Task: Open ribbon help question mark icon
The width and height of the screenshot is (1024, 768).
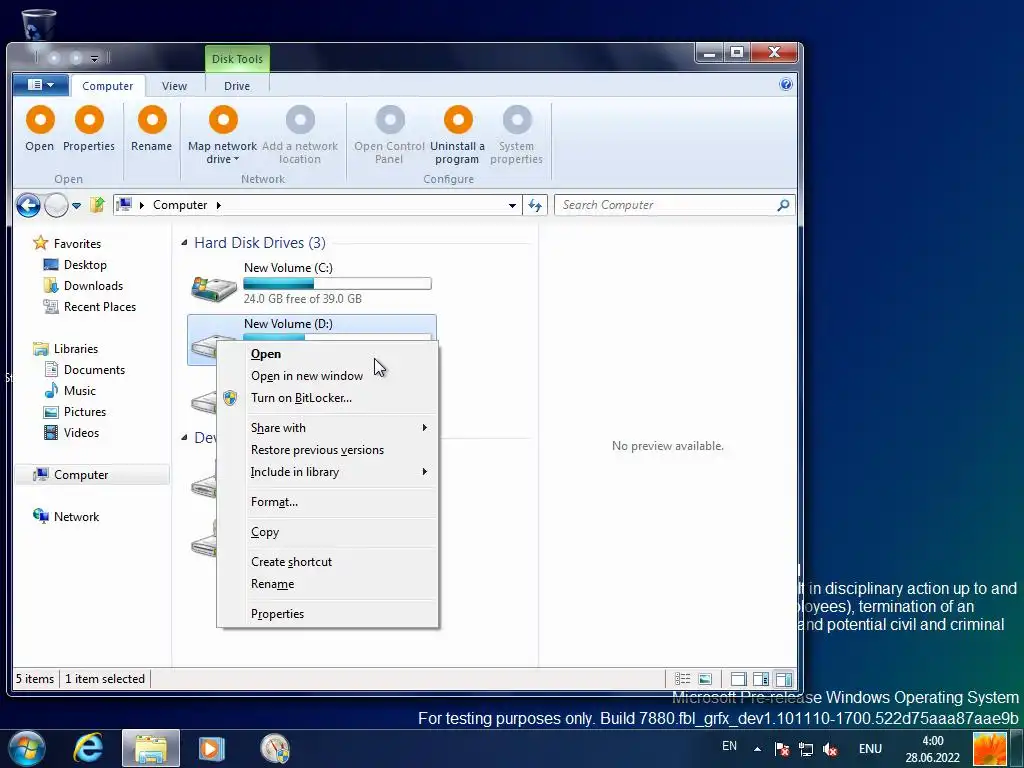Action: tap(786, 84)
